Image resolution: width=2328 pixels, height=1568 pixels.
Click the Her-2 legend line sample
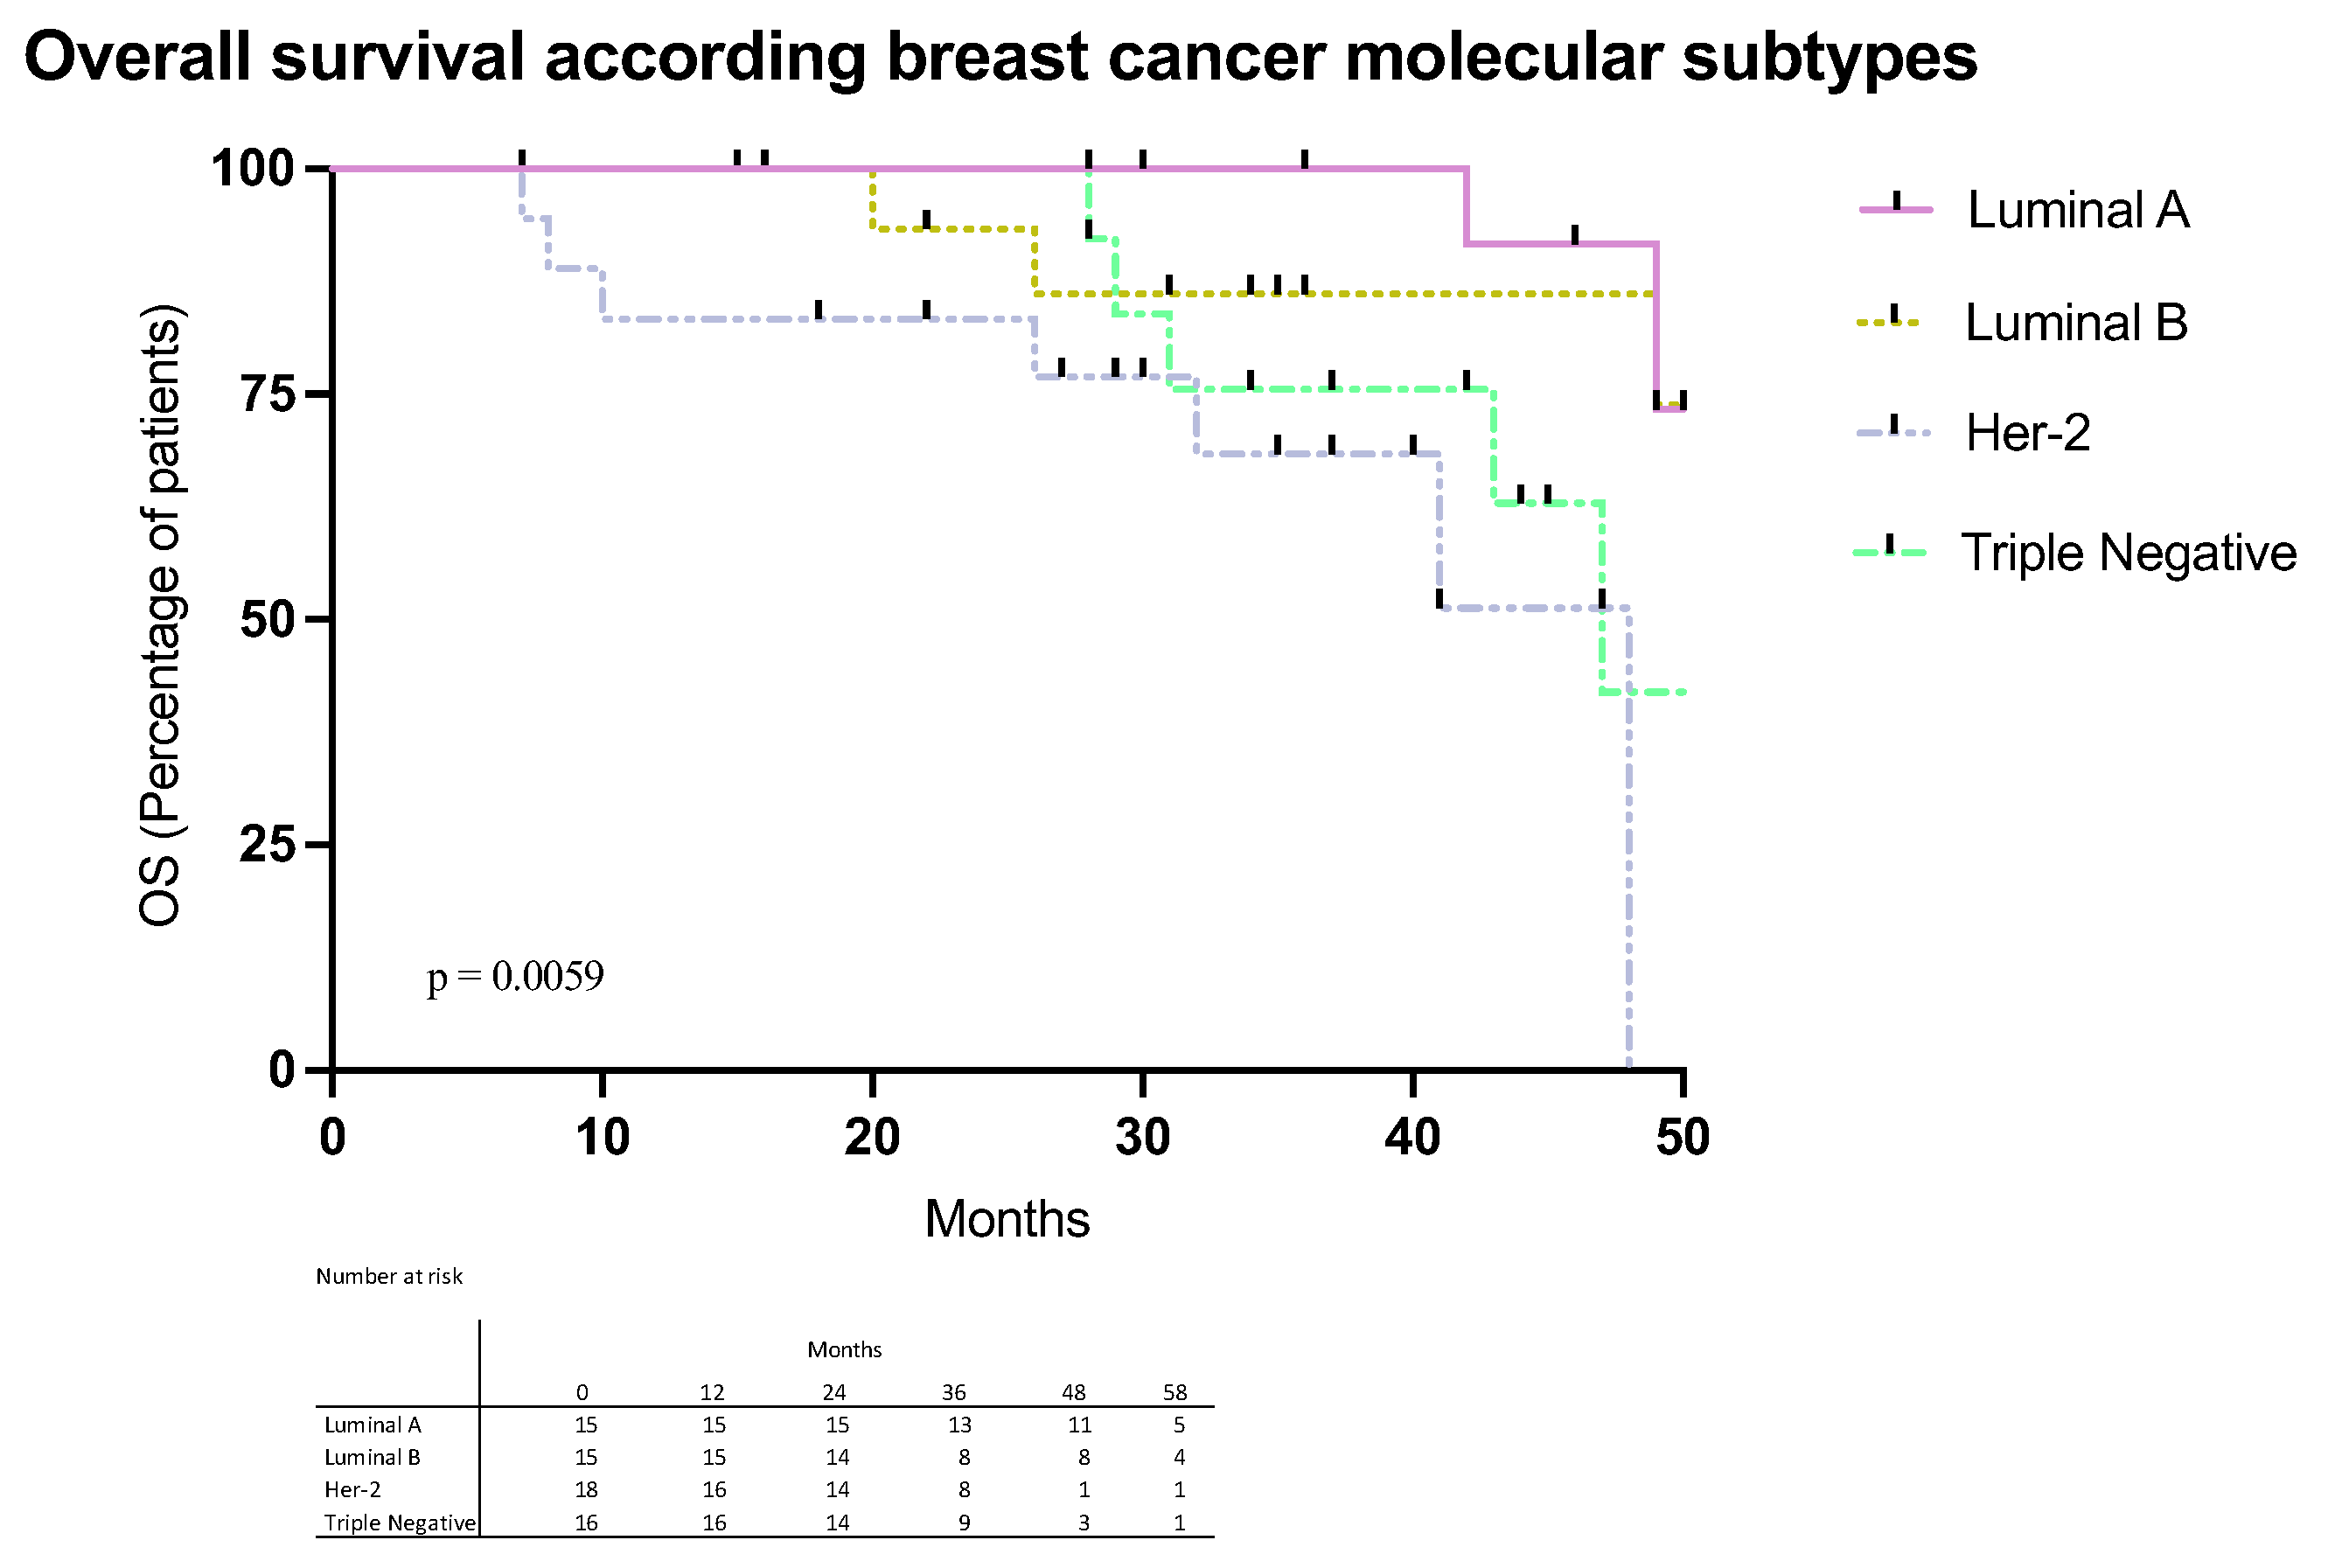pos(1891,432)
